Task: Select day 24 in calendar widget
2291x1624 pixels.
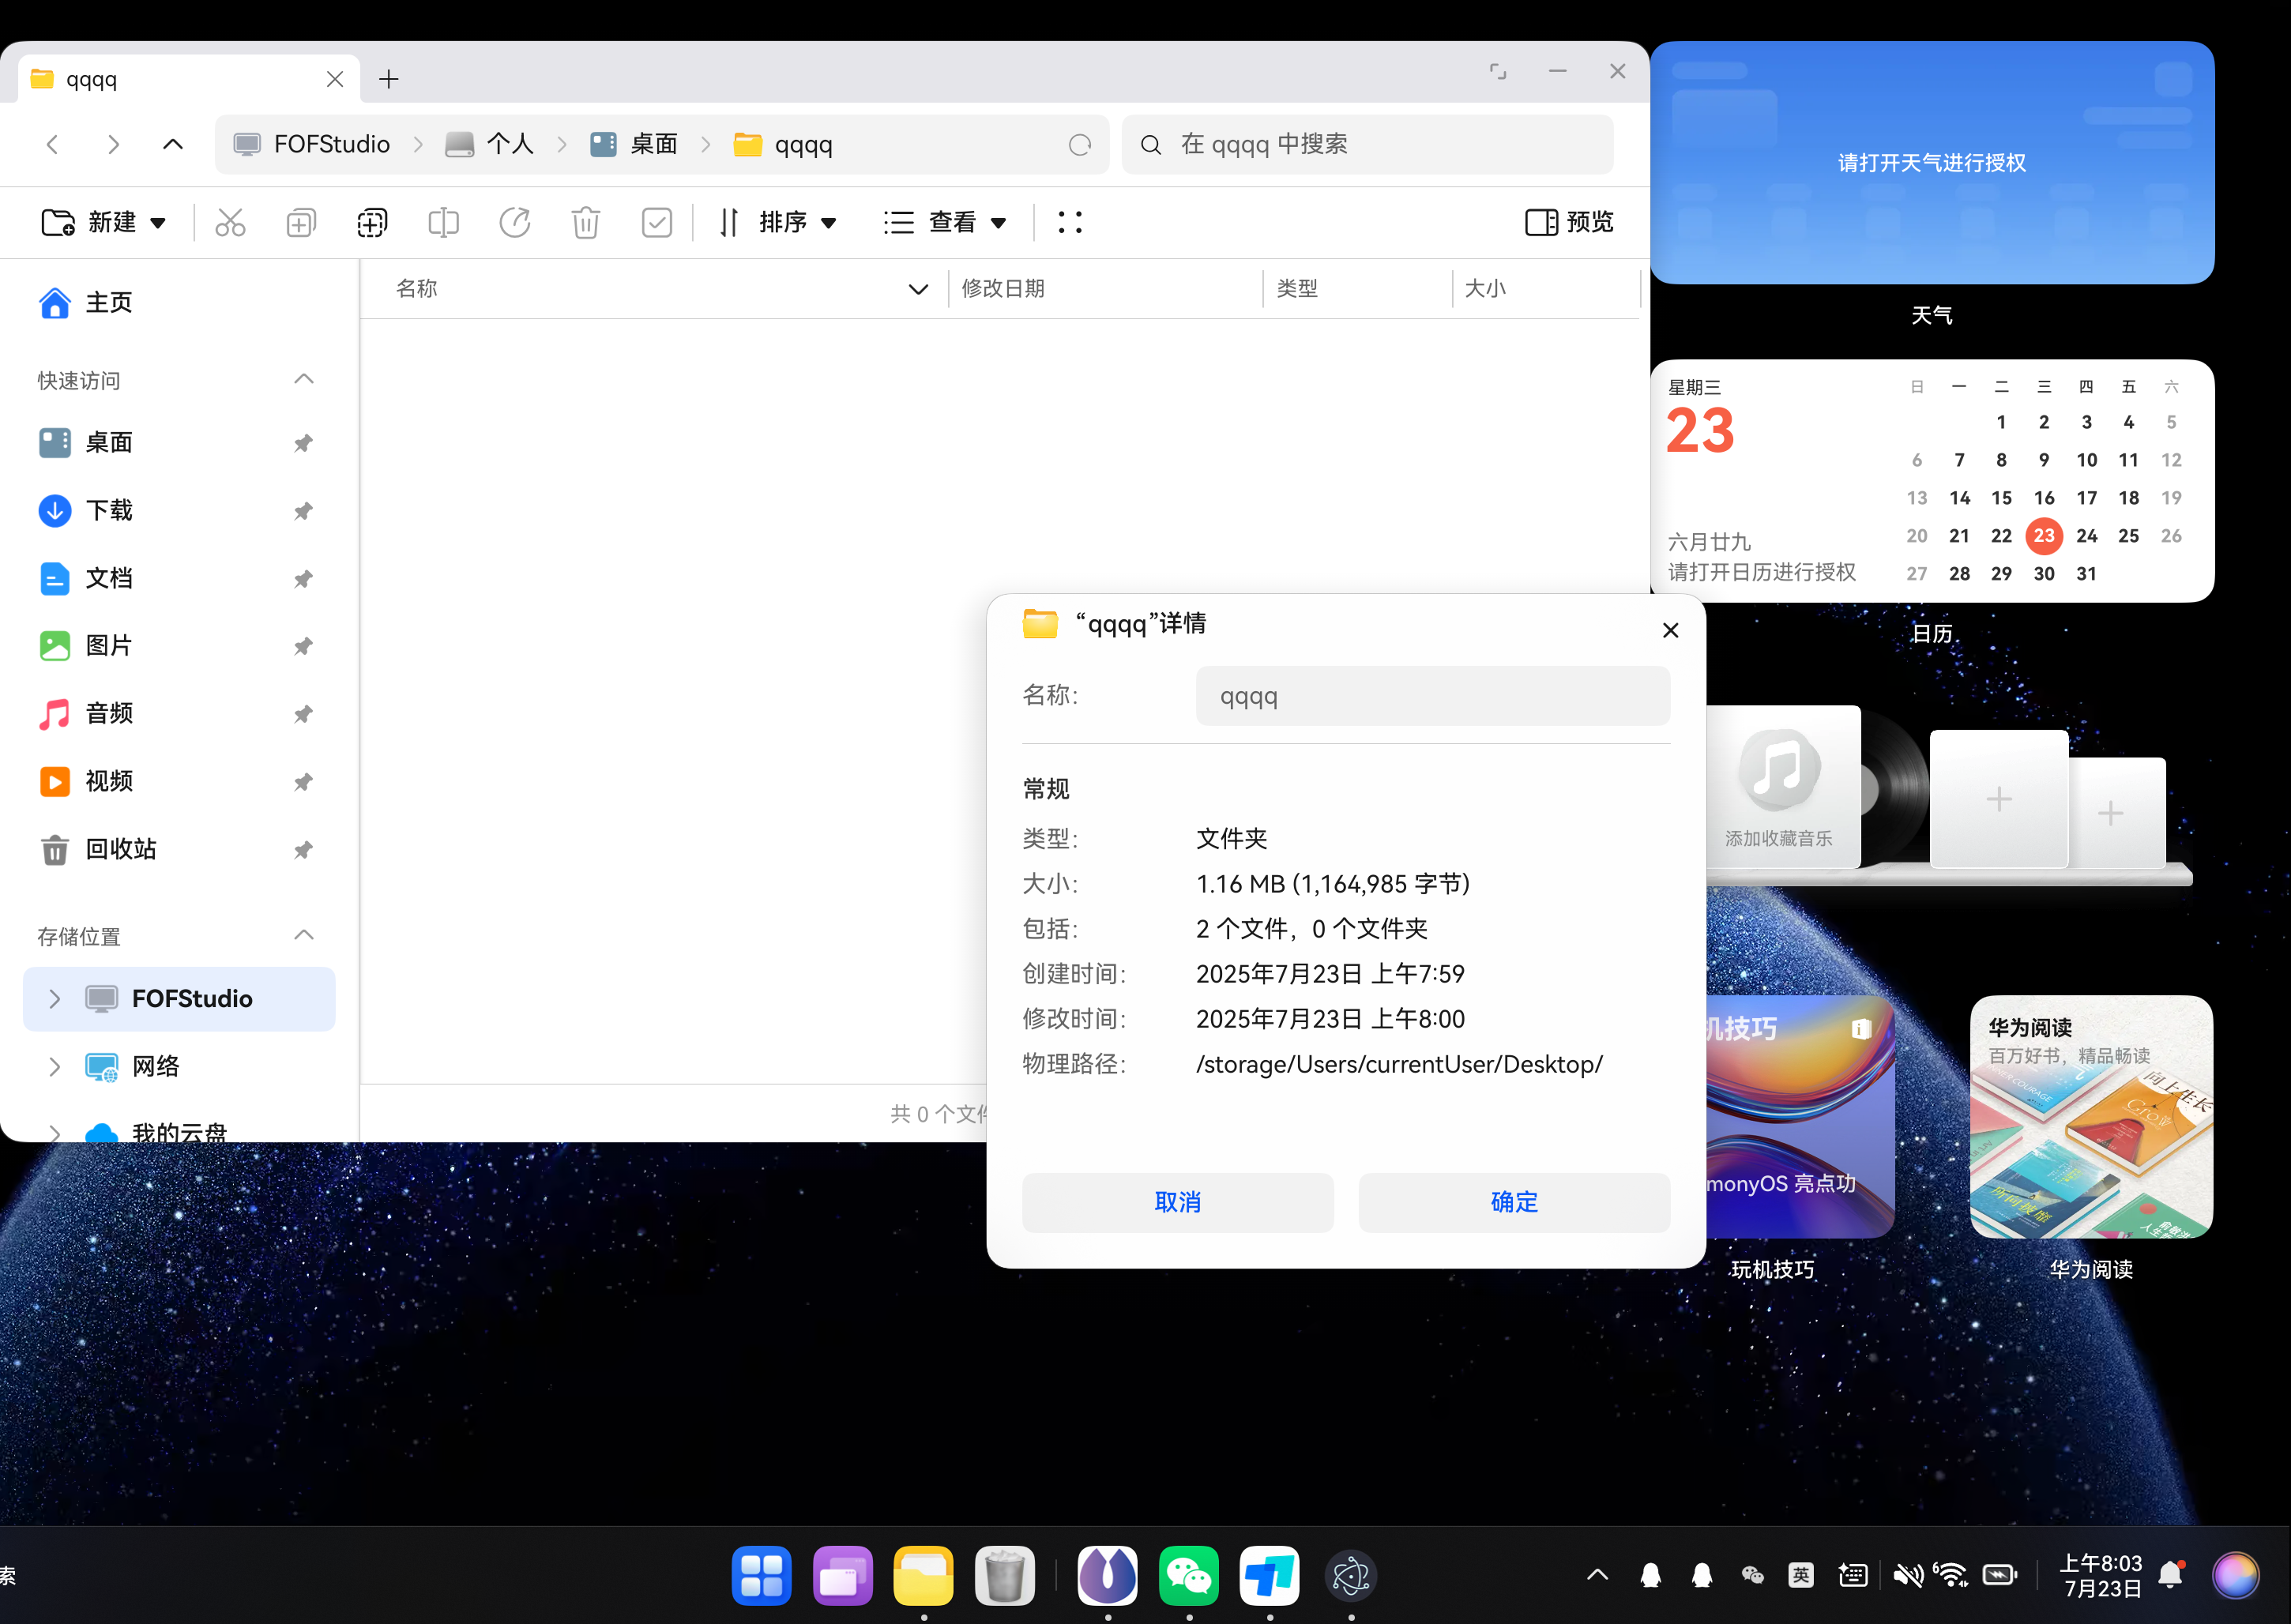Action: (x=2086, y=536)
